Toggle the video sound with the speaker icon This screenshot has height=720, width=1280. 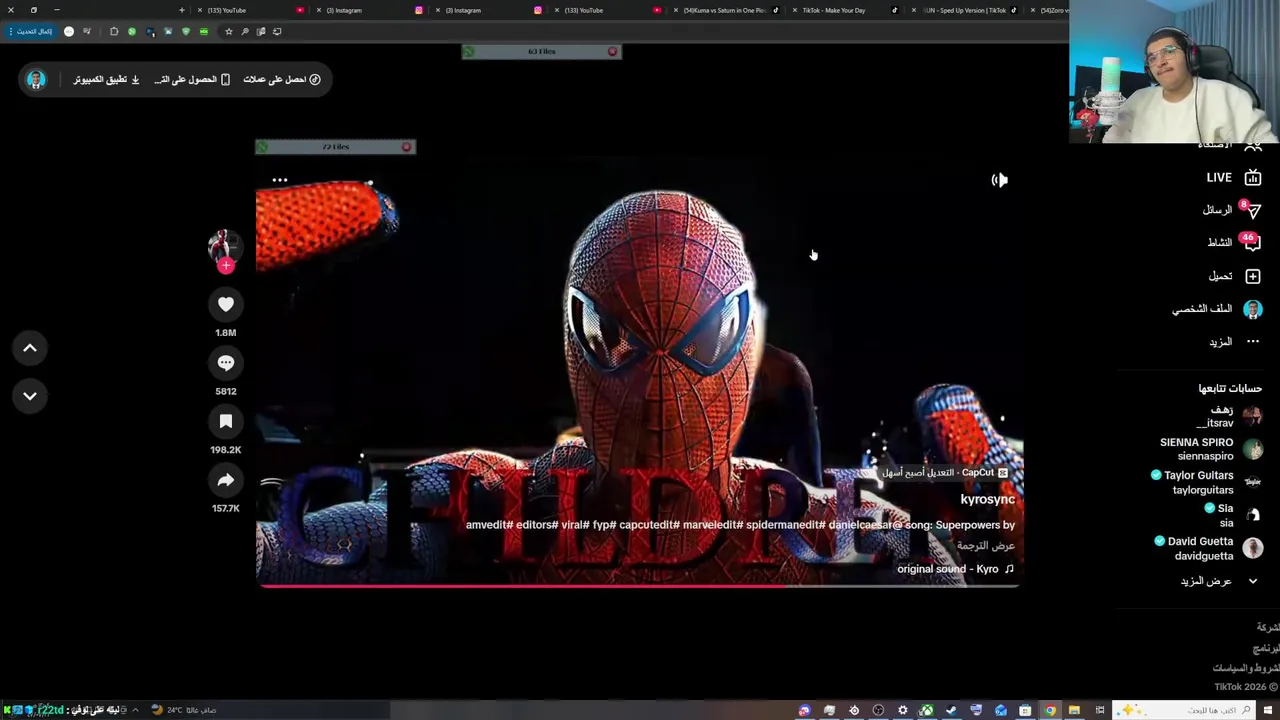[999, 180]
